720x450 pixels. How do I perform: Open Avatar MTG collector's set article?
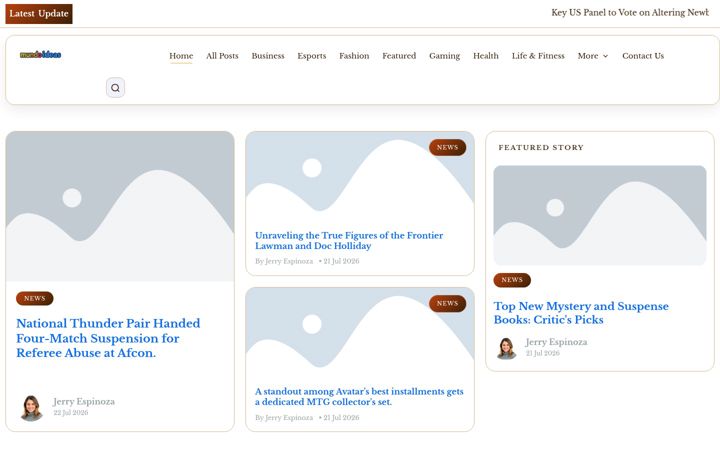pos(359,397)
